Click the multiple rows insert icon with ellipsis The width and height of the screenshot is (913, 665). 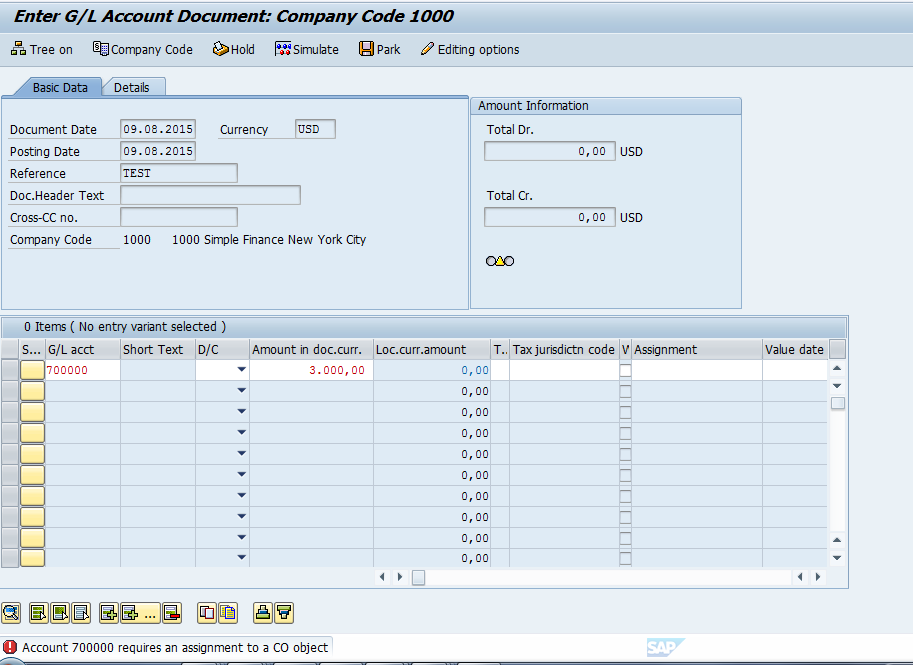tap(140, 613)
